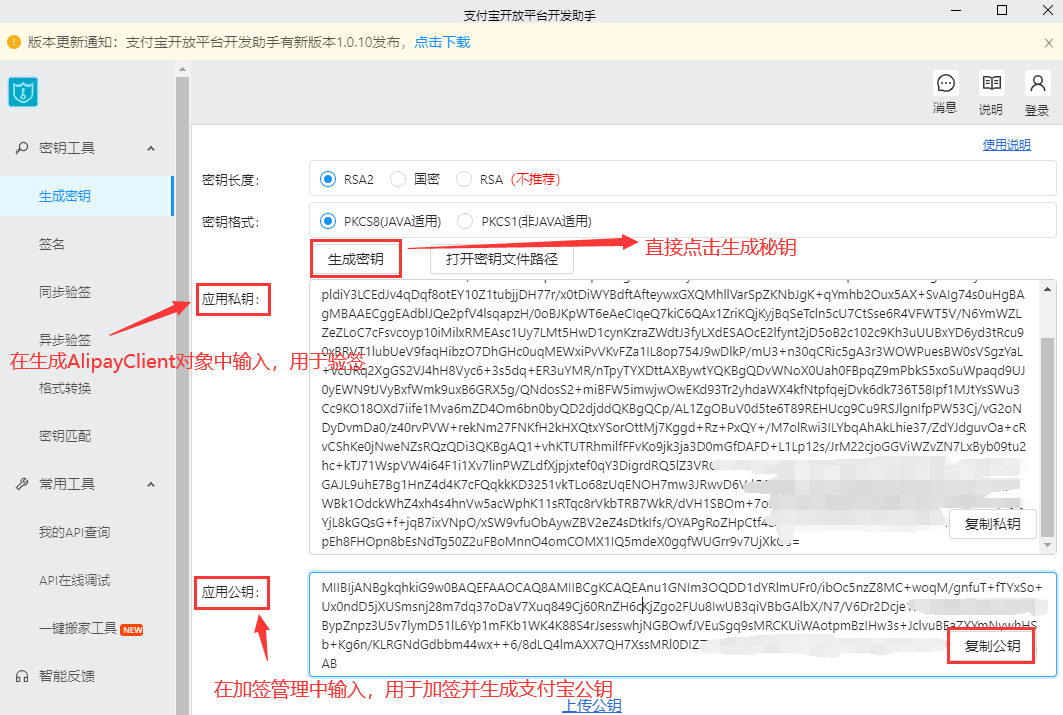Open the 说明 documentation book icon

point(991,83)
